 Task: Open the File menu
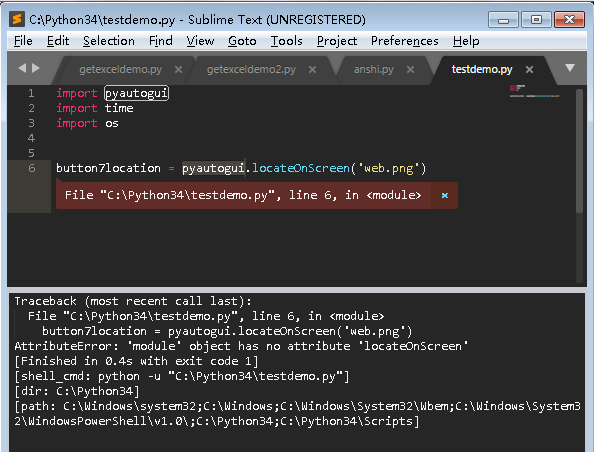point(23,41)
